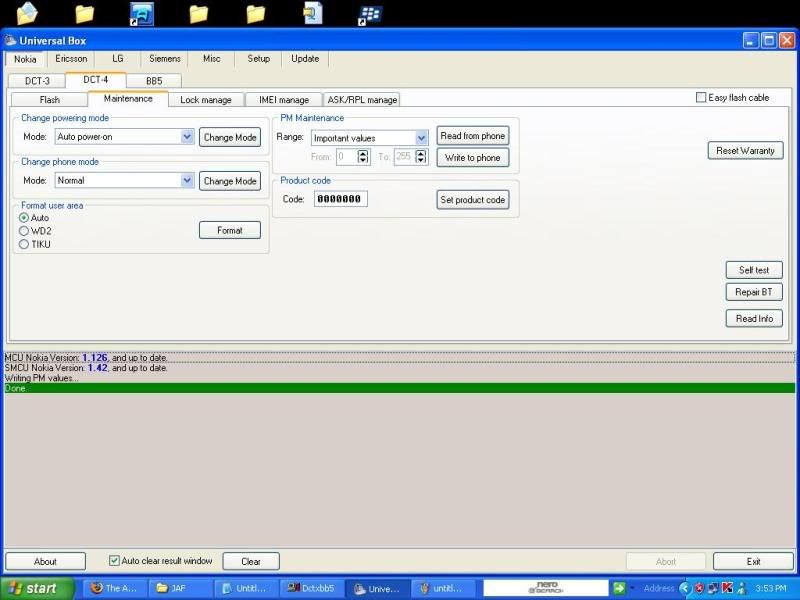Open the Windows Start menu

[37, 588]
